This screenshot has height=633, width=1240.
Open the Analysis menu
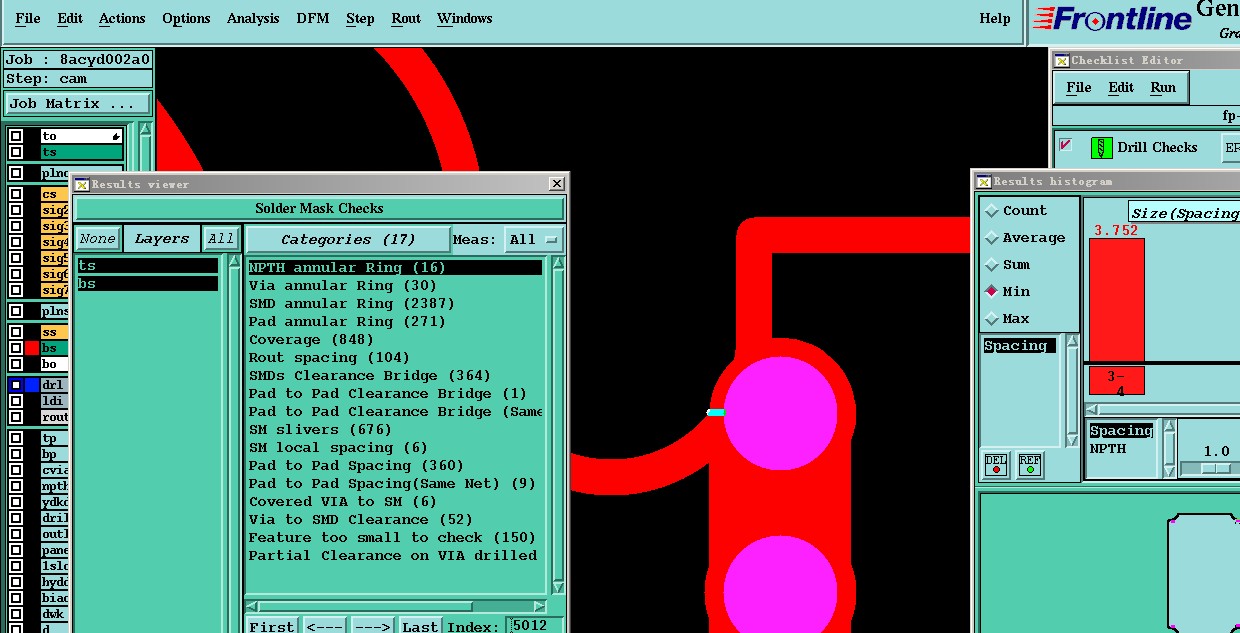pos(253,19)
